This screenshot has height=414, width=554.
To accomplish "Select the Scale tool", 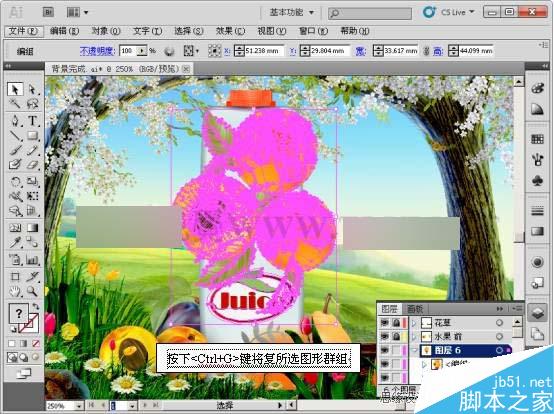I will (x=33, y=182).
